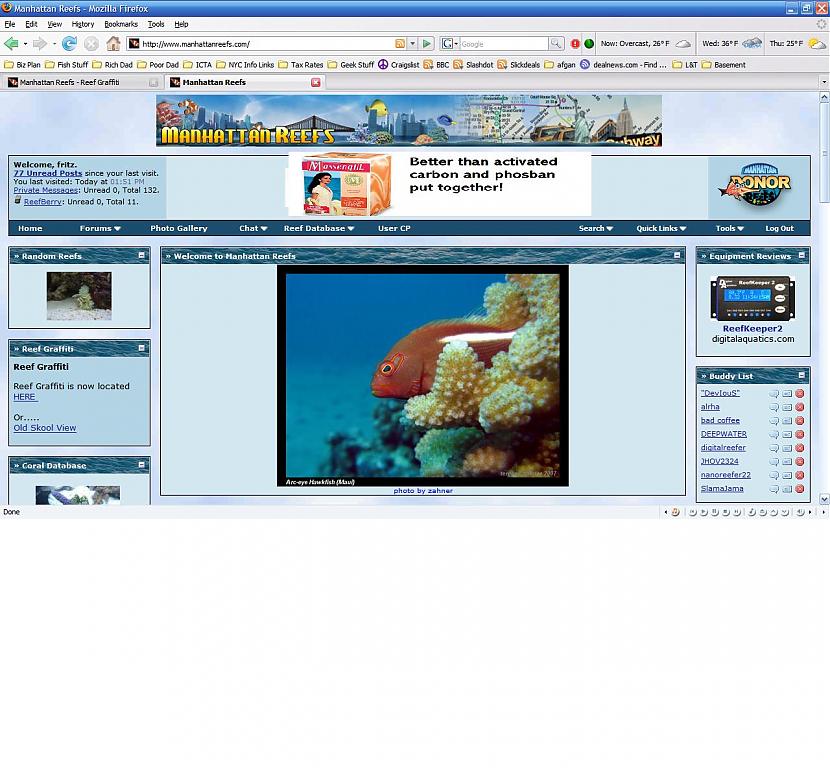The width and height of the screenshot is (830, 768).
Task: Click the FoxyTunes volume speaker icon
Action: 800,512
